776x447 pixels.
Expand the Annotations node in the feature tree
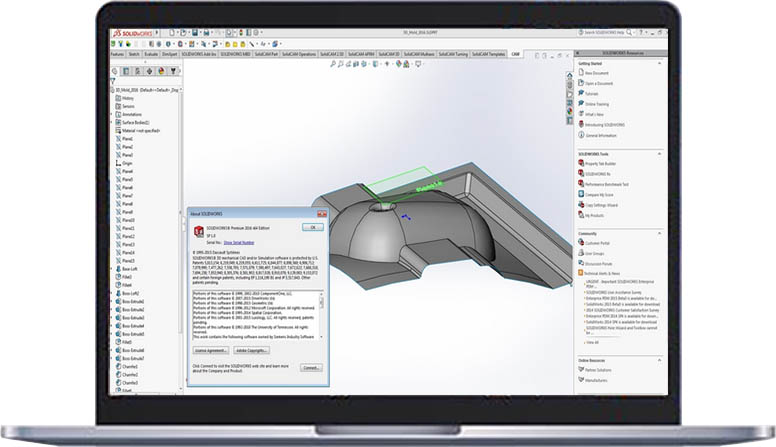pyautogui.click(x=111, y=114)
